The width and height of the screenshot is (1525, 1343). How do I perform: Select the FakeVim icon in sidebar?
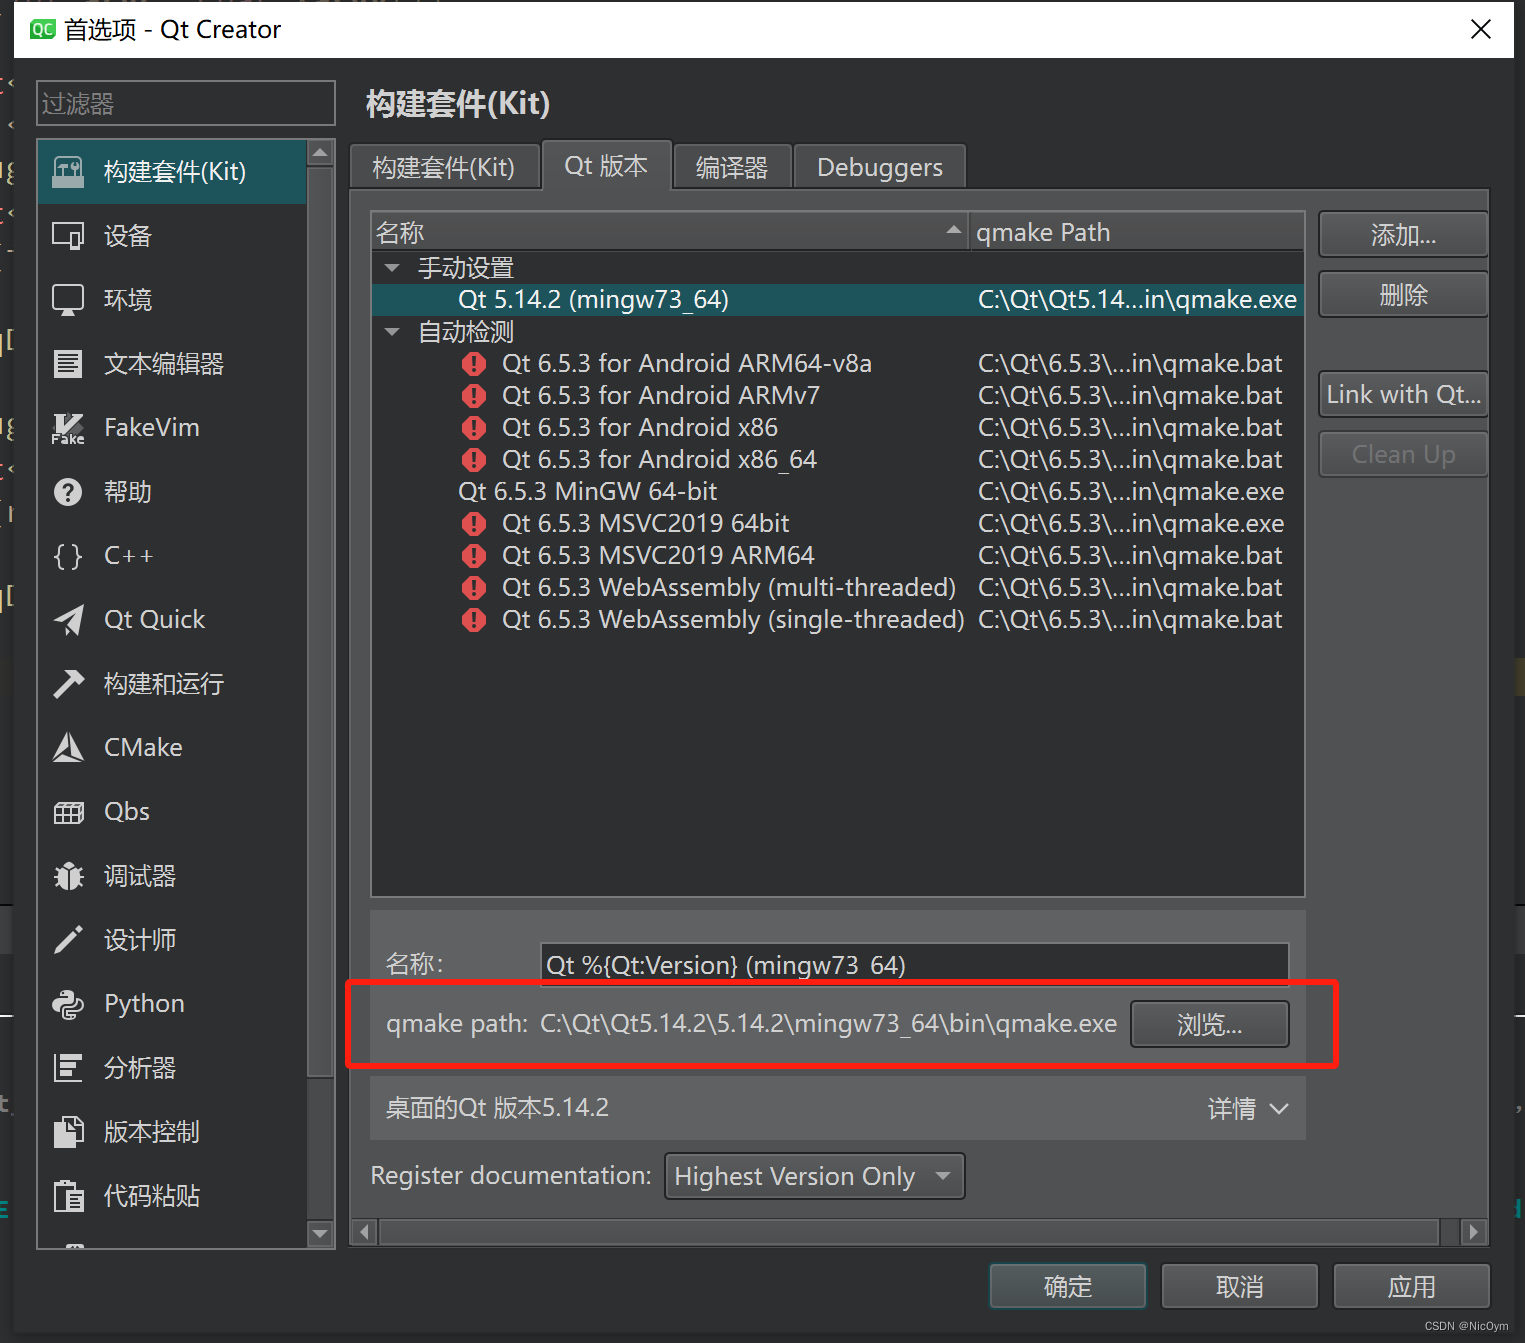coord(68,428)
